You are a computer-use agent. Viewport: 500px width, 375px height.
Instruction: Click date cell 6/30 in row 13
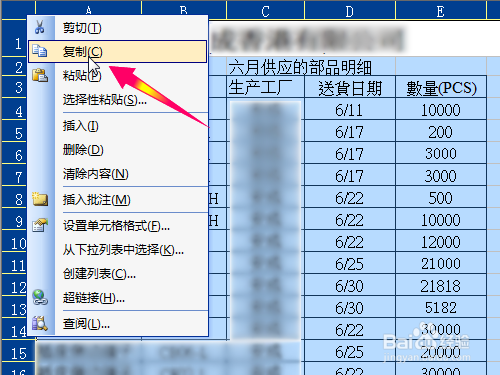[350, 307]
